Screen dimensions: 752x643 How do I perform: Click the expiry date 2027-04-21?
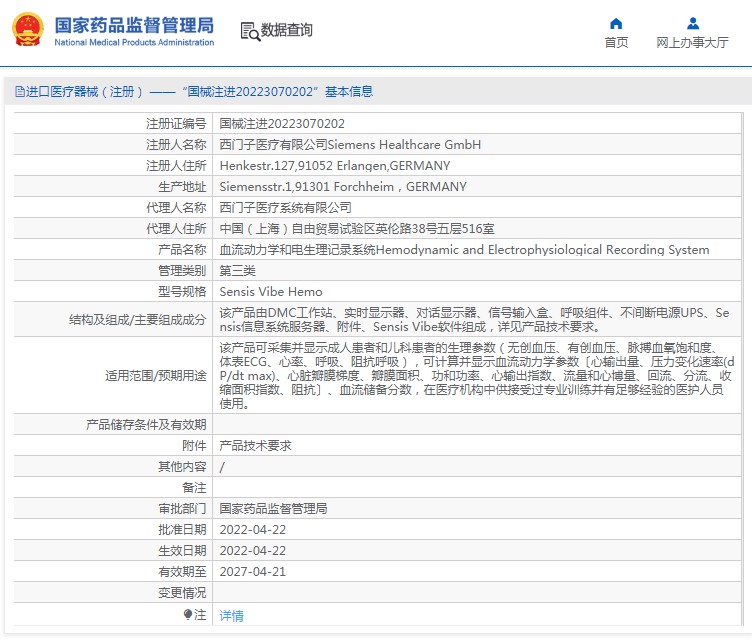[252, 572]
